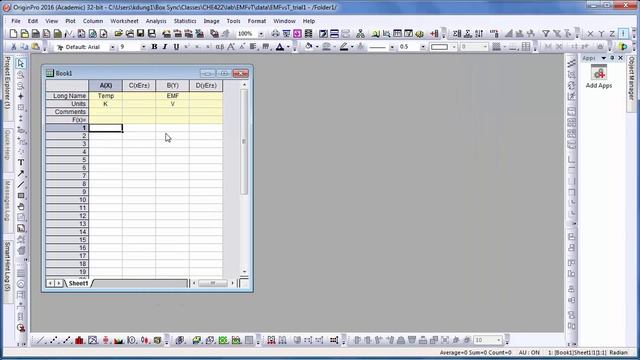Open the Tools menu
The height and width of the screenshot is (360, 640).
coord(233,21)
